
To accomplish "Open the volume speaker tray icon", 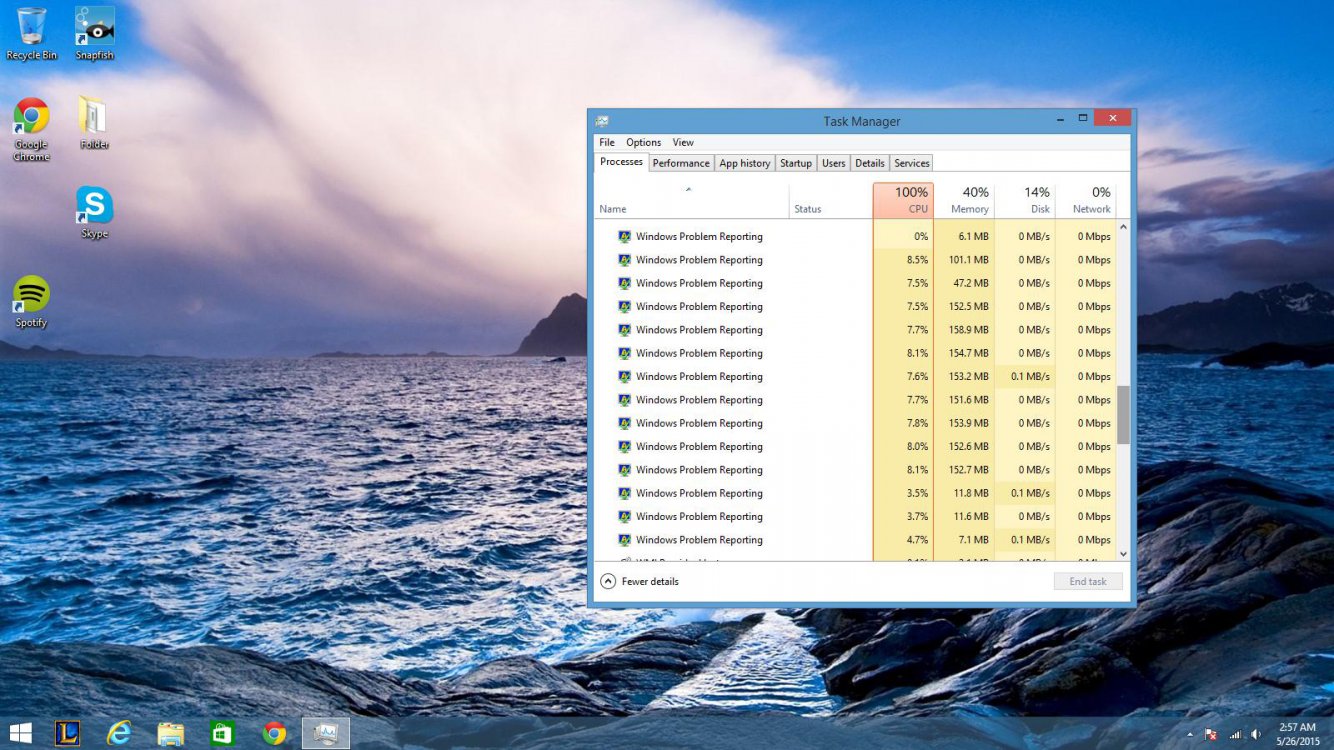I will coord(1255,734).
